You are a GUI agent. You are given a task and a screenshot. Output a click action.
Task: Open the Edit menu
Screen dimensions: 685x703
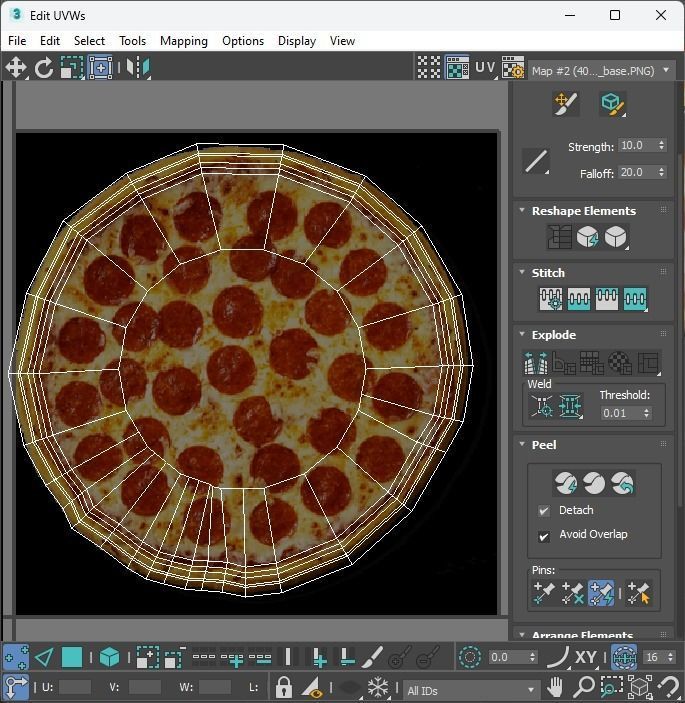(50, 41)
